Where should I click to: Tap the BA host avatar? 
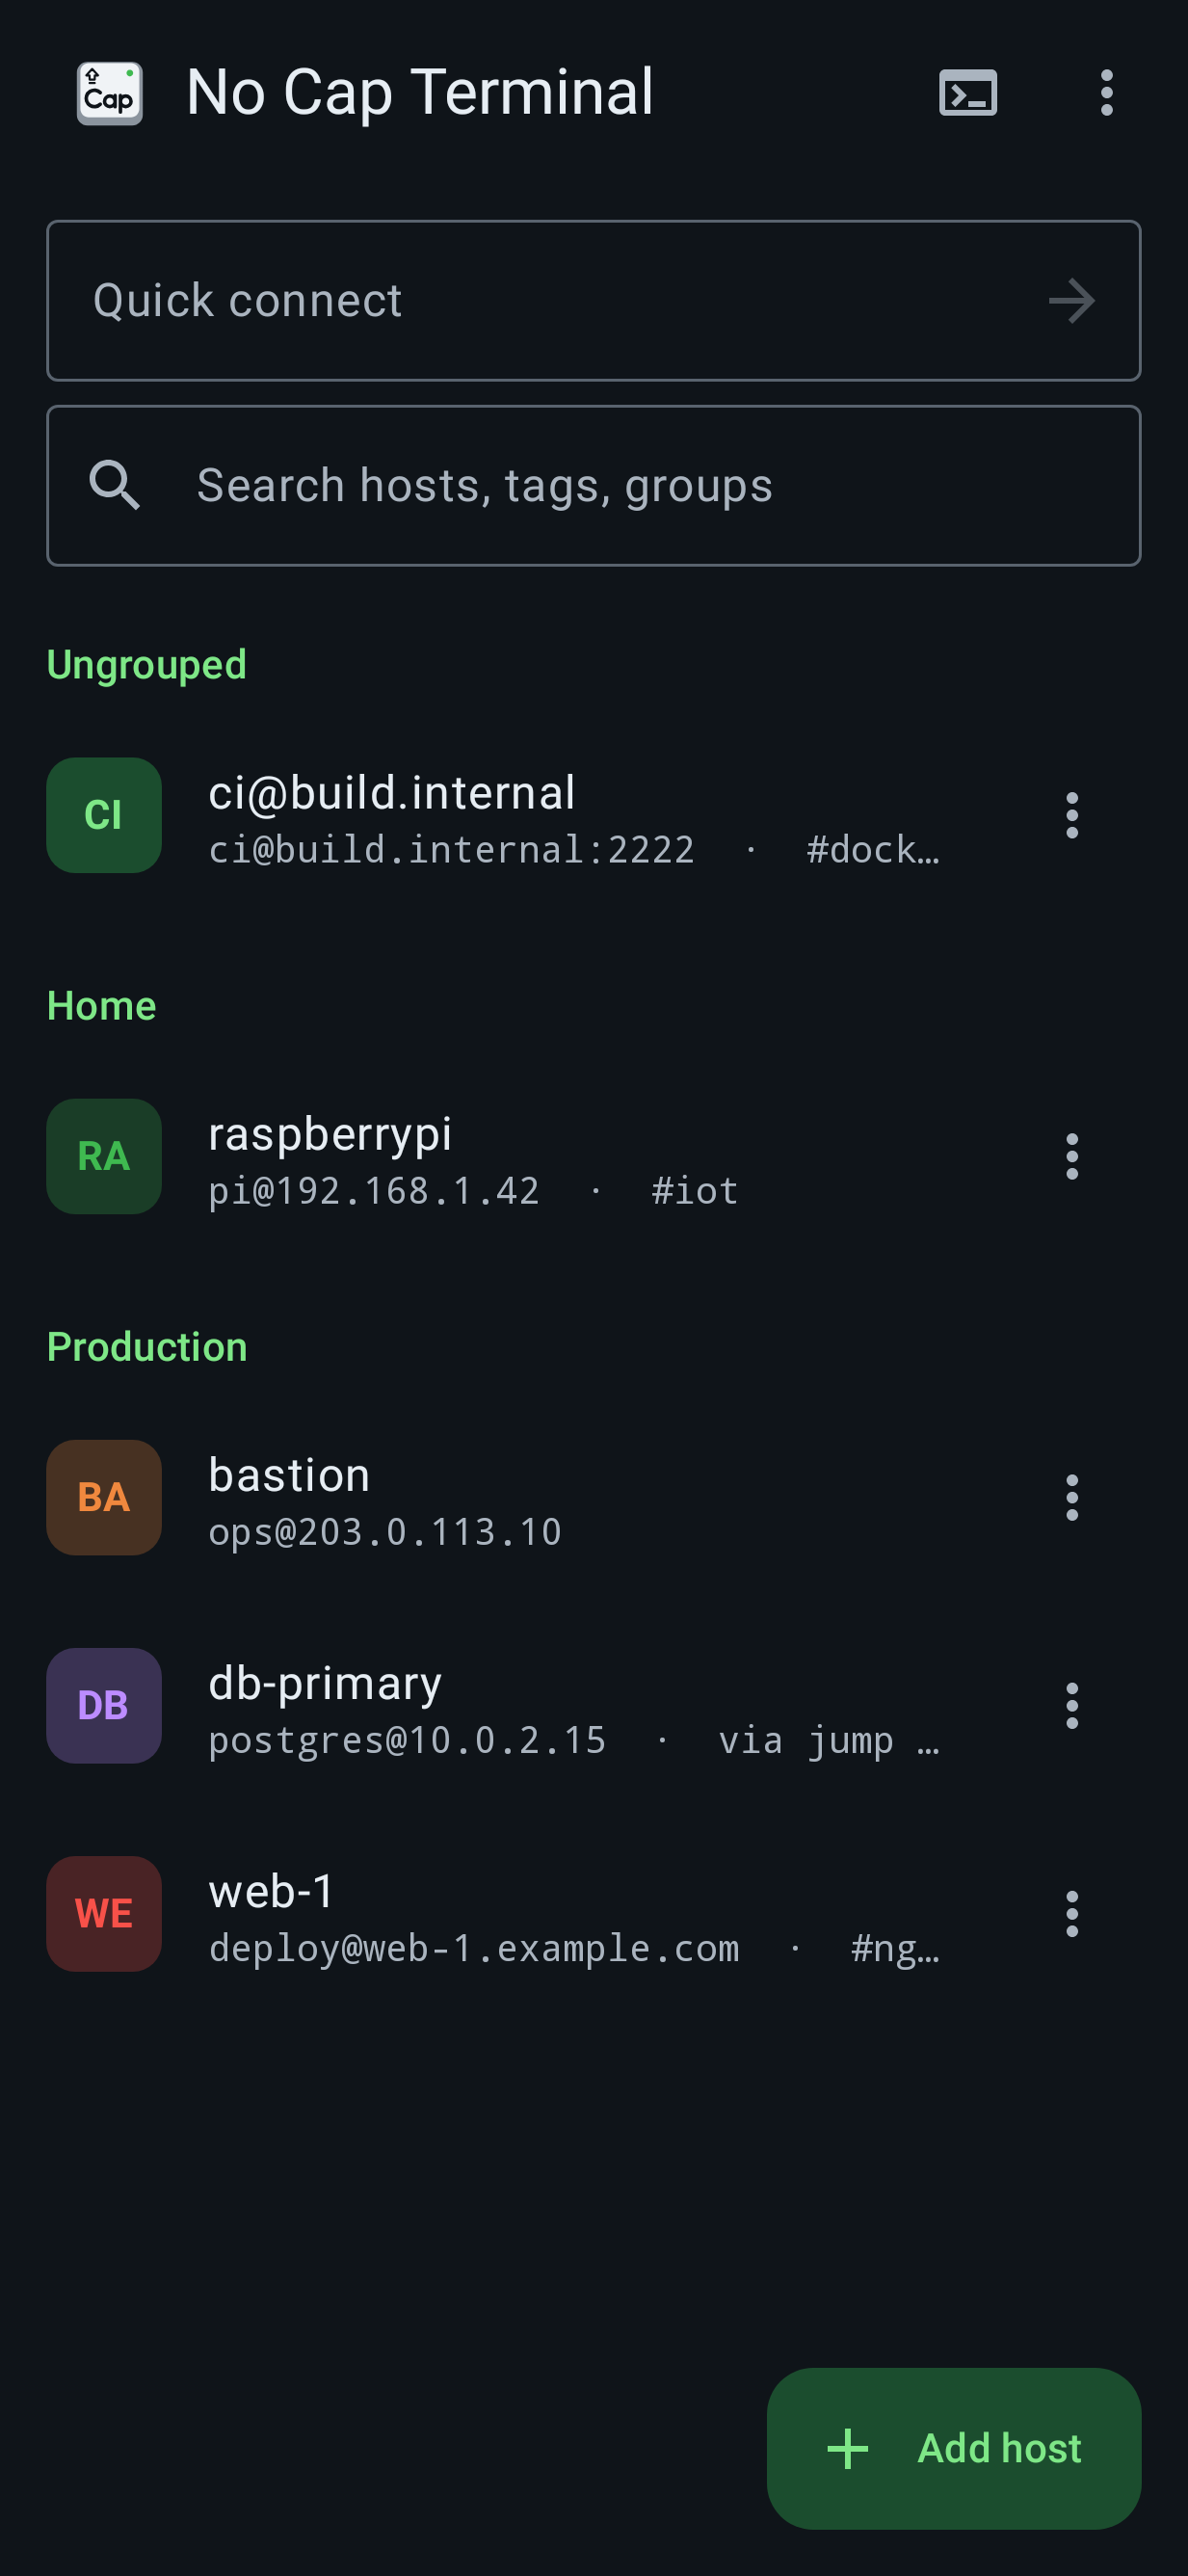coord(104,1497)
